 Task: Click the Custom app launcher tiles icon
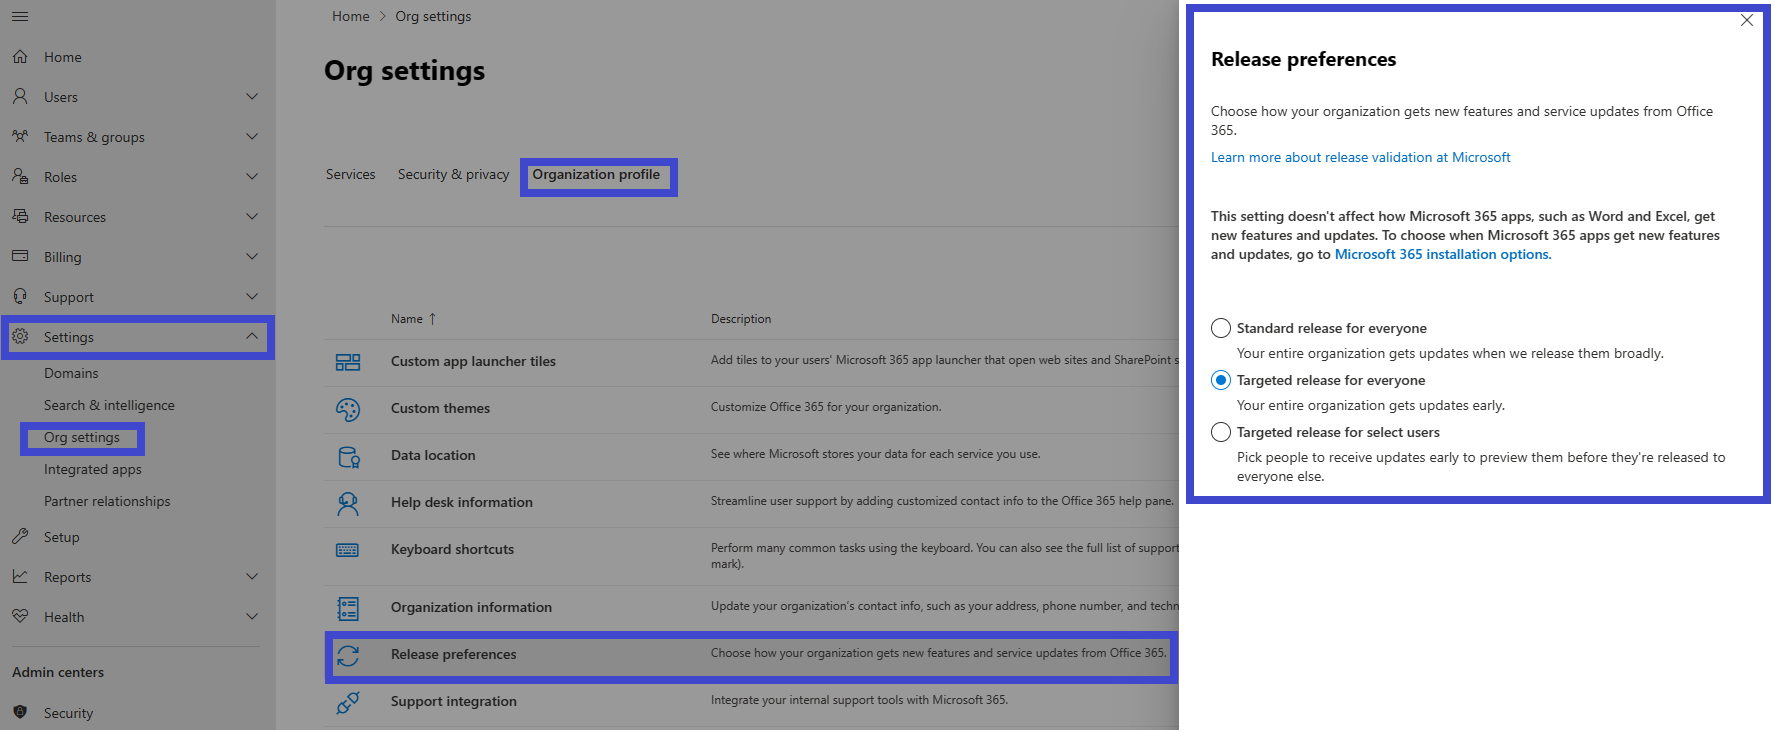(x=348, y=362)
